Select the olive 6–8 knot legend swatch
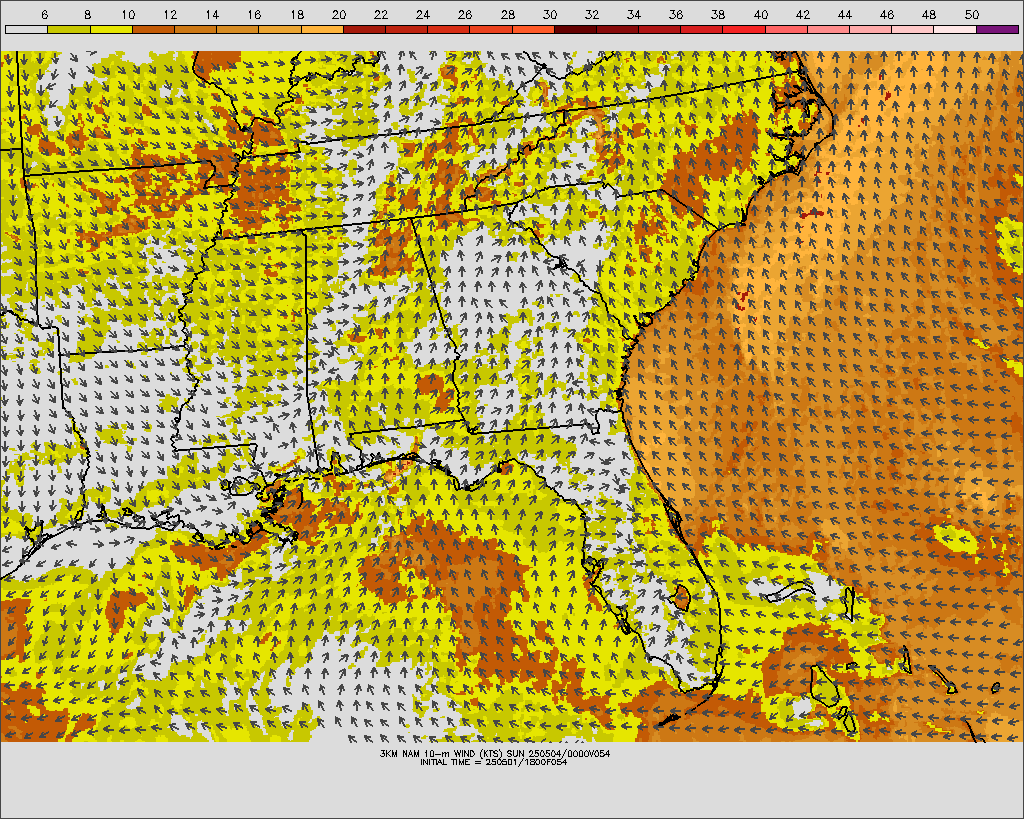The image size is (1024, 819). pos(69,29)
